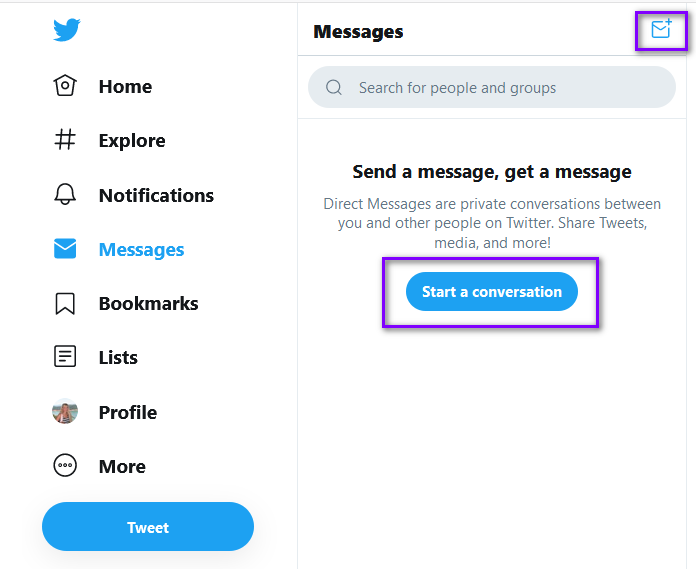Go to Home menu label
Image resolution: width=696 pixels, height=569 pixels.
[125, 86]
